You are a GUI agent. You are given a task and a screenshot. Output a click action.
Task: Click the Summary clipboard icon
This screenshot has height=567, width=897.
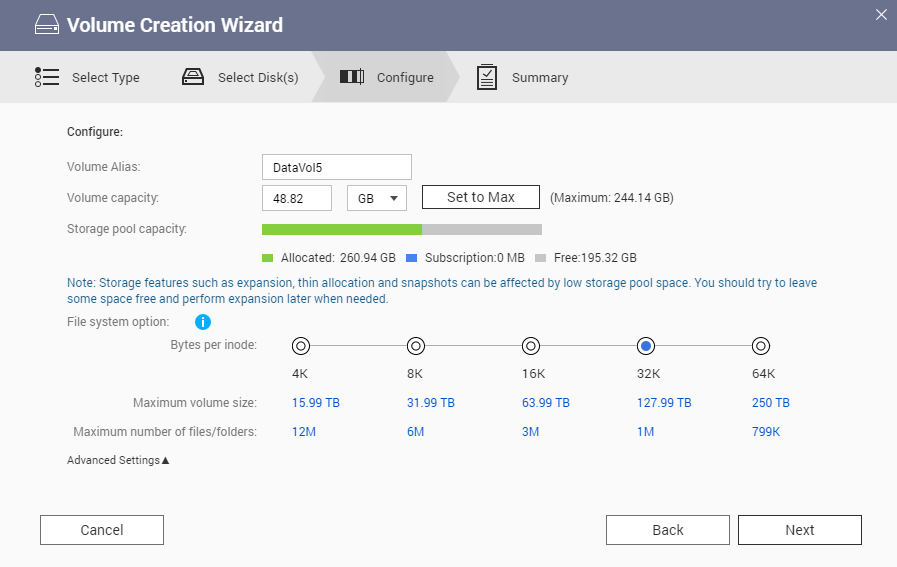pos(487,77)
